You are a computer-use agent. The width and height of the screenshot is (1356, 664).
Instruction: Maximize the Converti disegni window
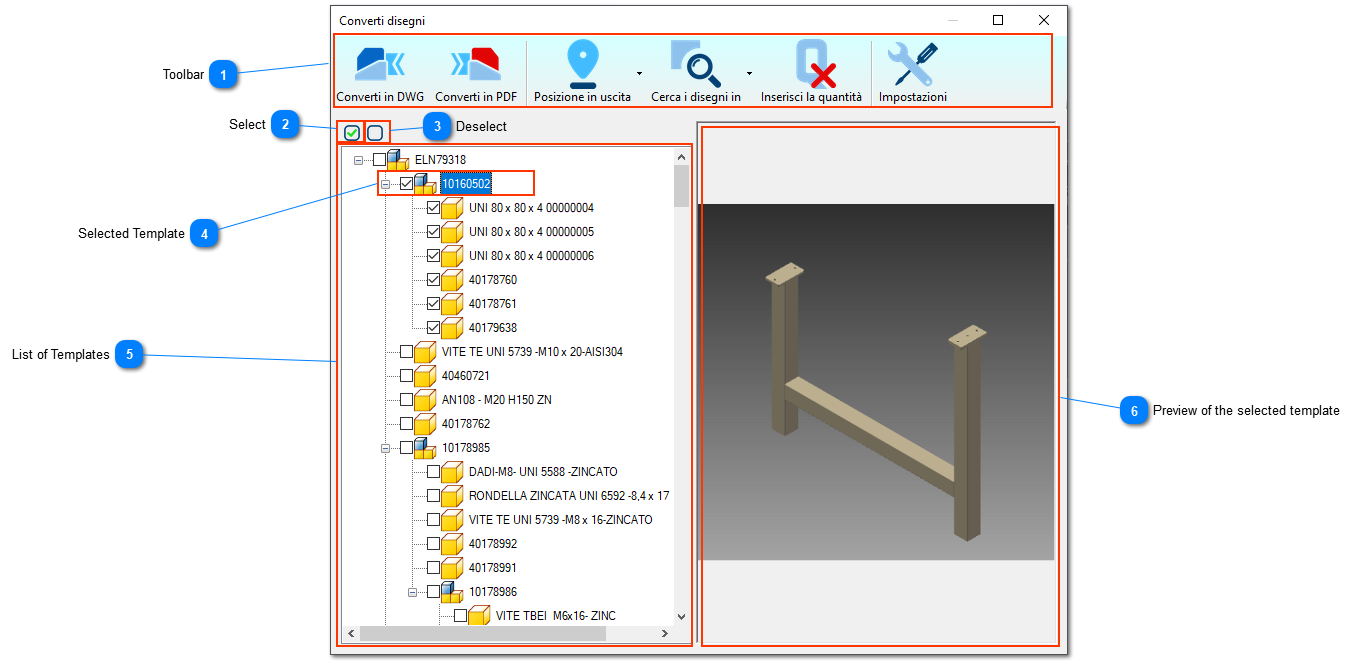coord(998,20)
